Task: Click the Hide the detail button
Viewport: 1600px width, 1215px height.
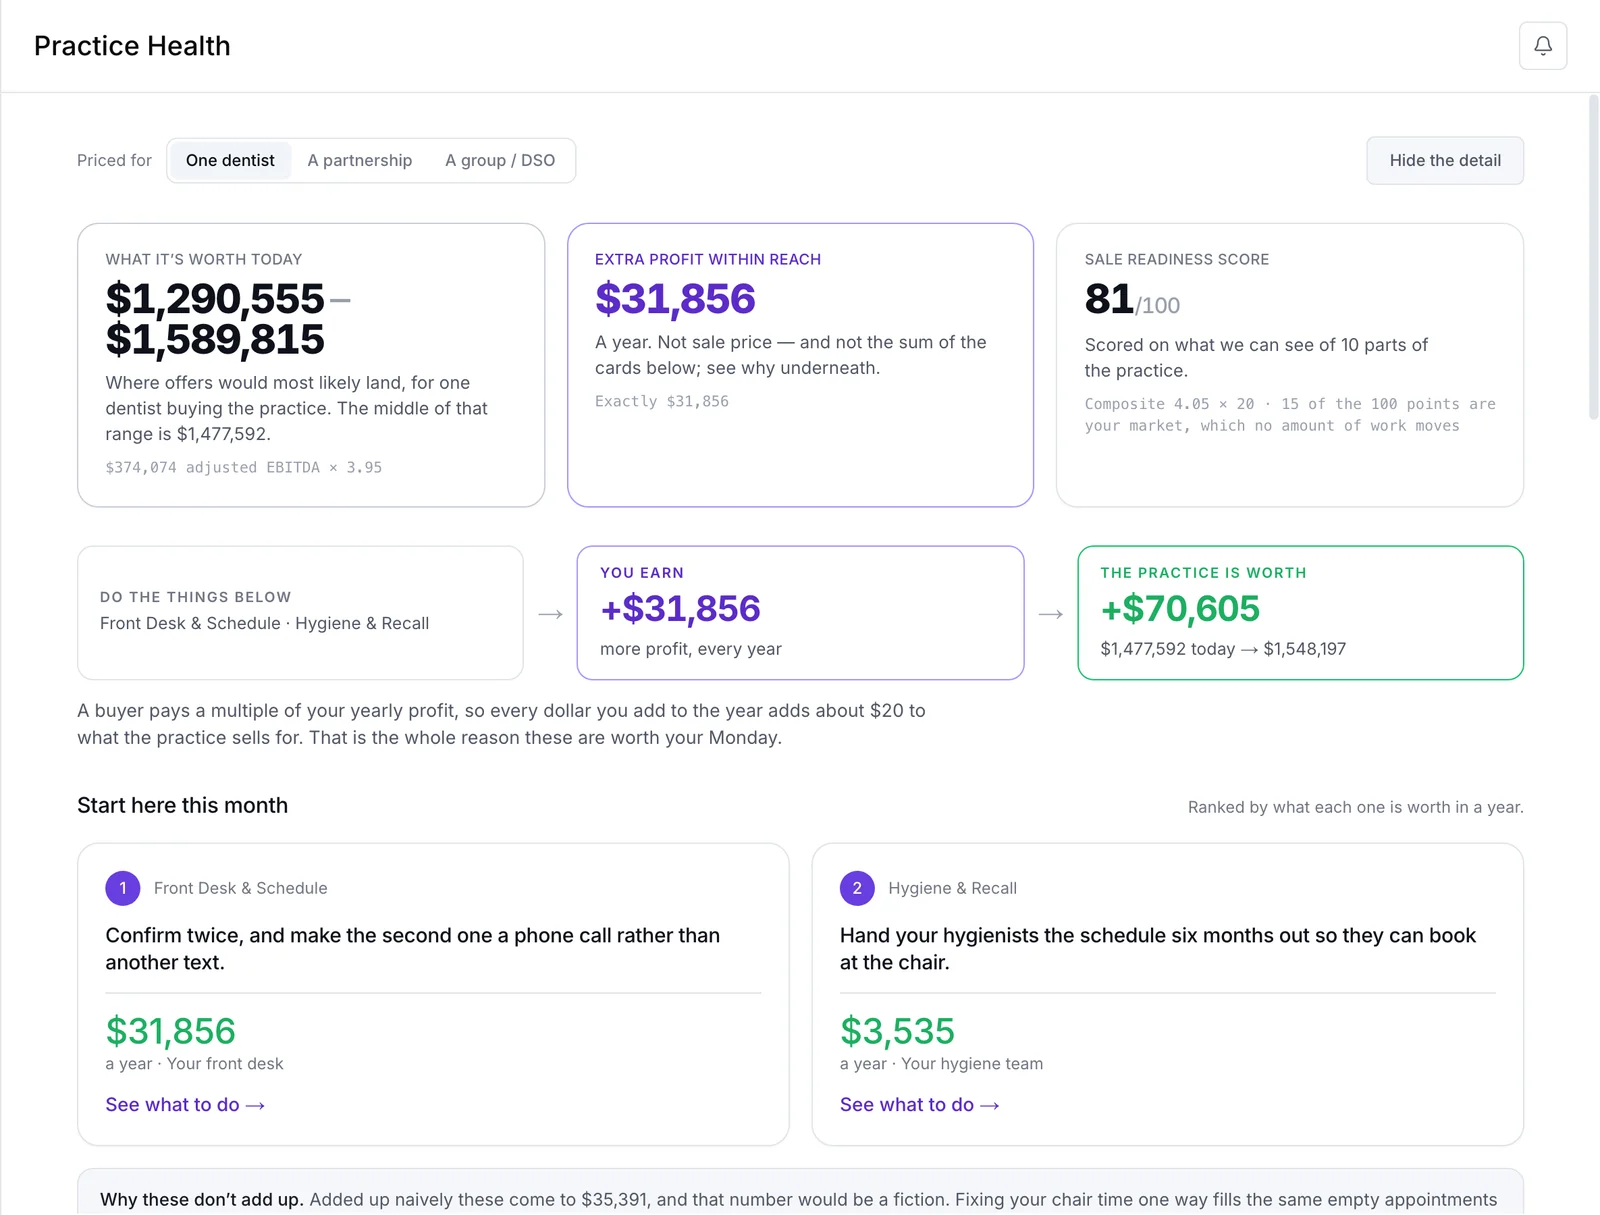Action: pos(1445,161)
